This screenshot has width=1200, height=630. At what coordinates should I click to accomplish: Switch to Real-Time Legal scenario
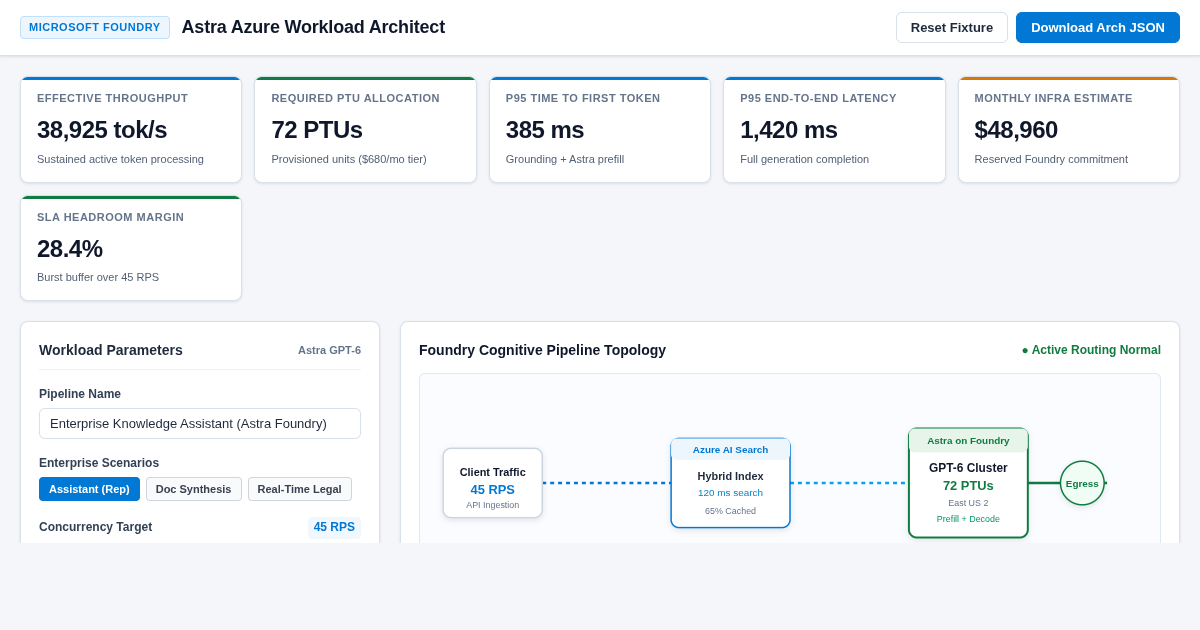pos(299,489)
